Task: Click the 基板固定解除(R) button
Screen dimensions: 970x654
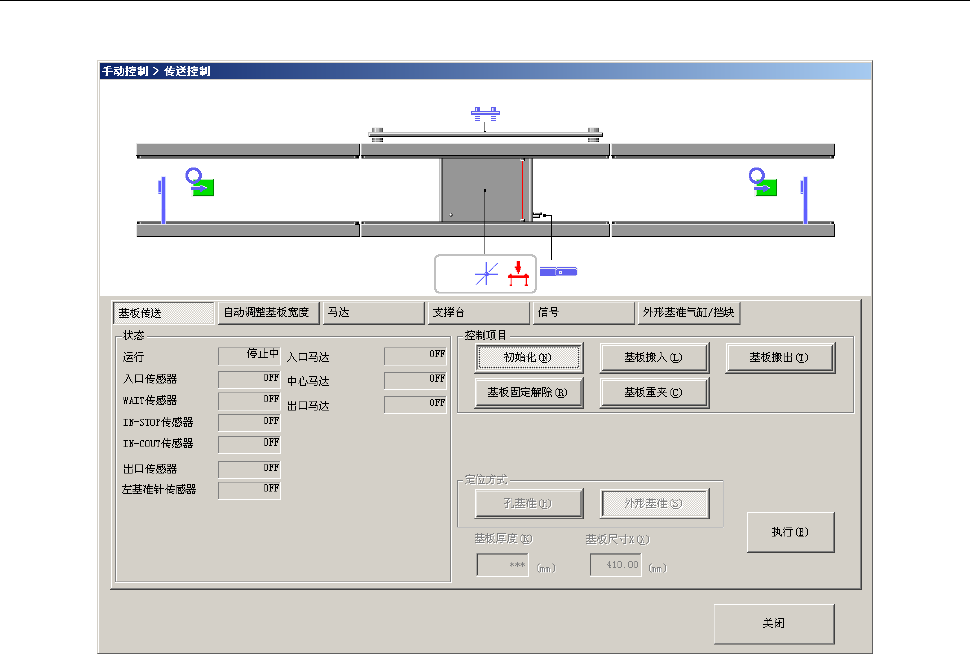Action: click(529, 393)
